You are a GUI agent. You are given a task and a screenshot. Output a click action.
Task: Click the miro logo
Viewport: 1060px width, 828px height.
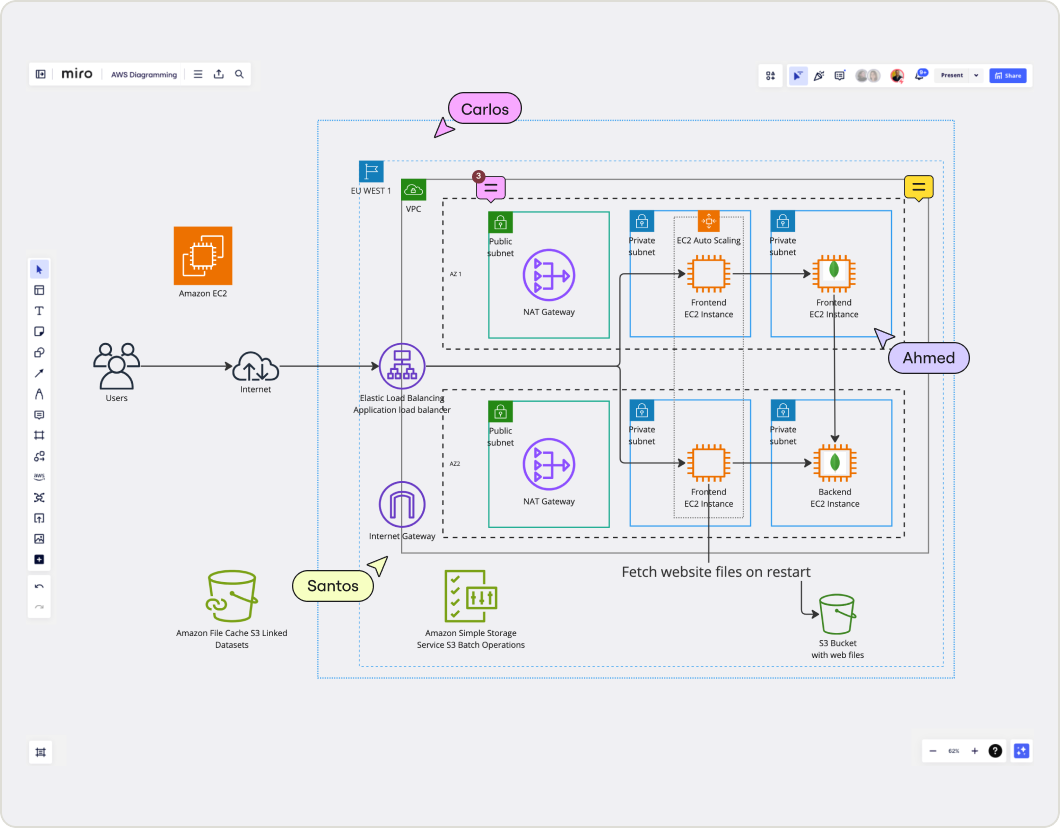click(76, 74)
